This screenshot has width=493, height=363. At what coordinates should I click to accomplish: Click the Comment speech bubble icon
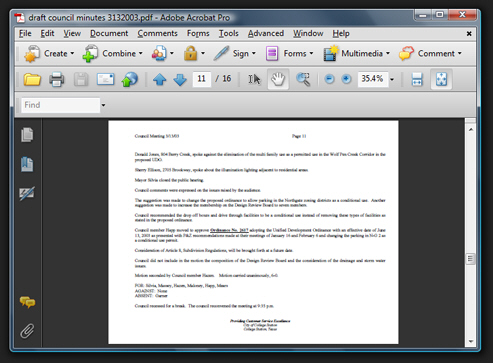click(406, 53)
